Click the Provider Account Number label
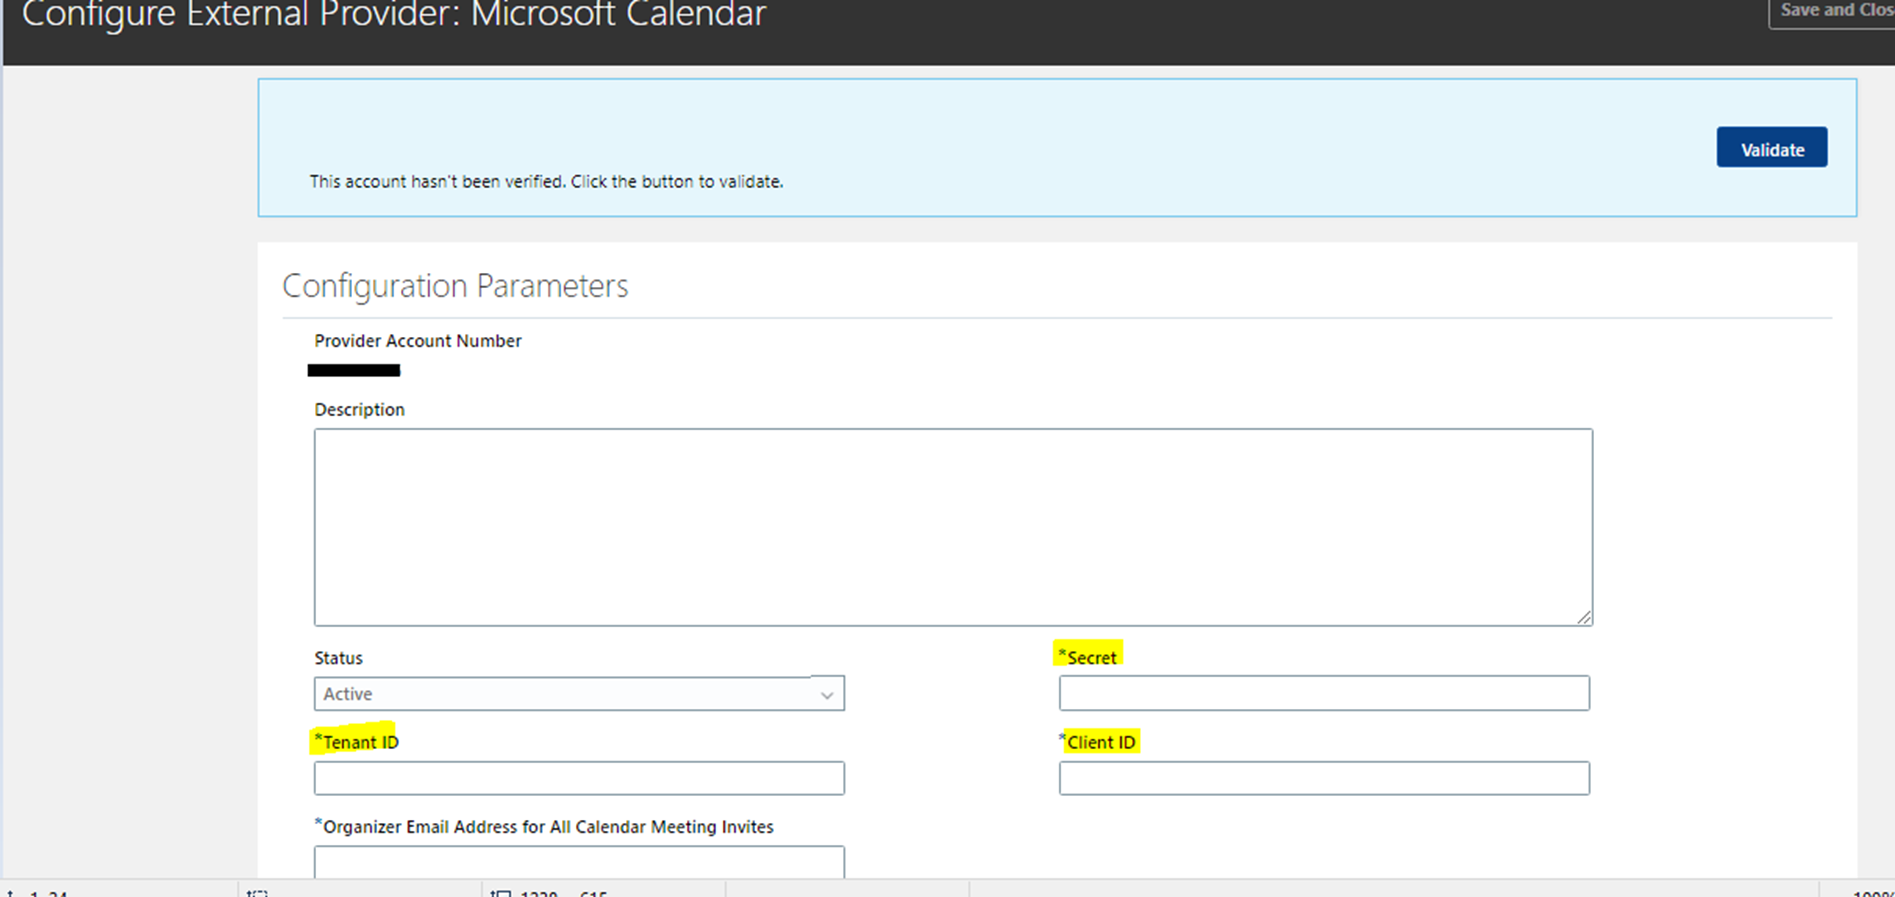 [417, 341]
